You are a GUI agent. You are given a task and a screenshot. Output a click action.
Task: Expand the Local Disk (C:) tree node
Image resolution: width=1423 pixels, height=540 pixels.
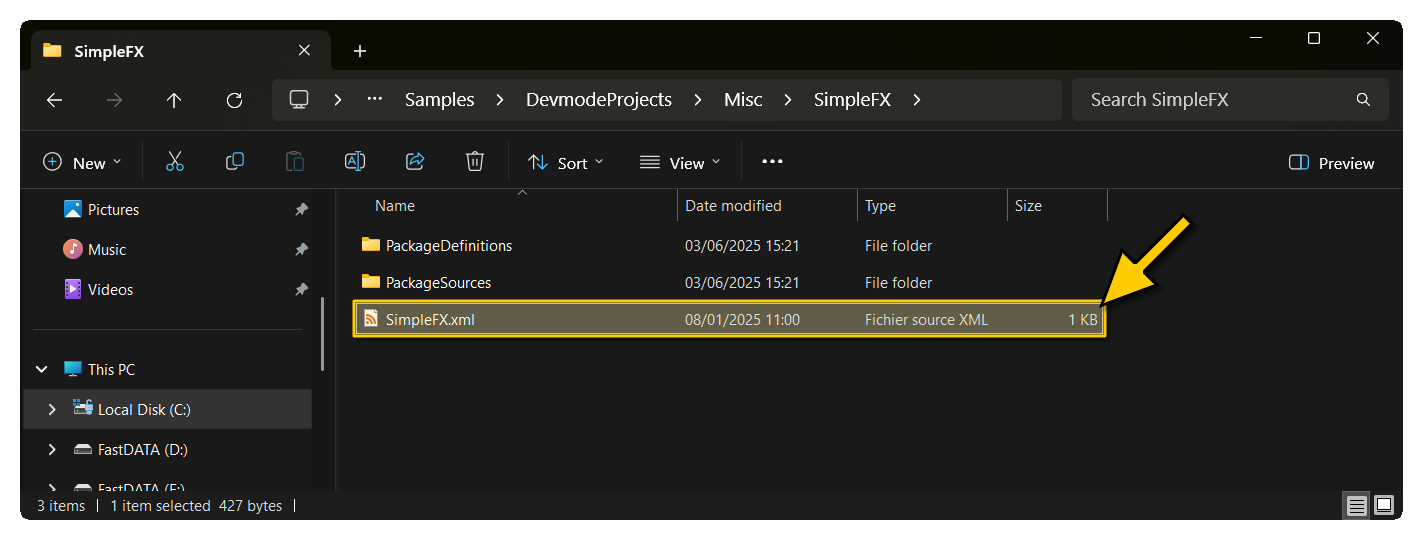tap(52, 410)
